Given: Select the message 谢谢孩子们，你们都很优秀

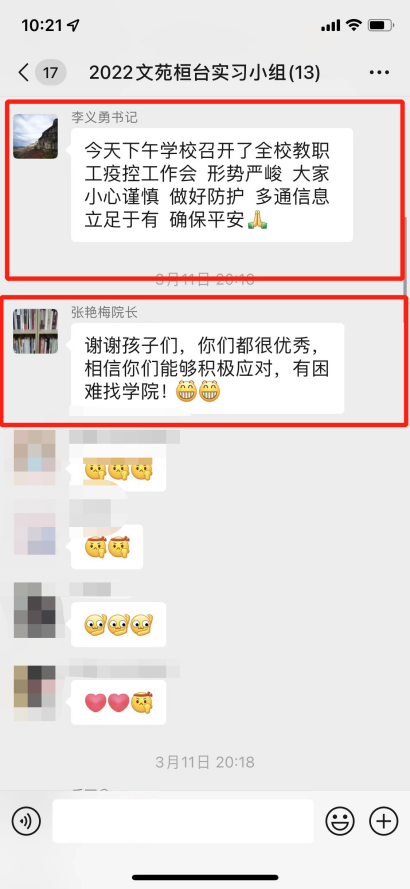Looking at the screenshot, I should pyautogui.click(x=208, y=368).
